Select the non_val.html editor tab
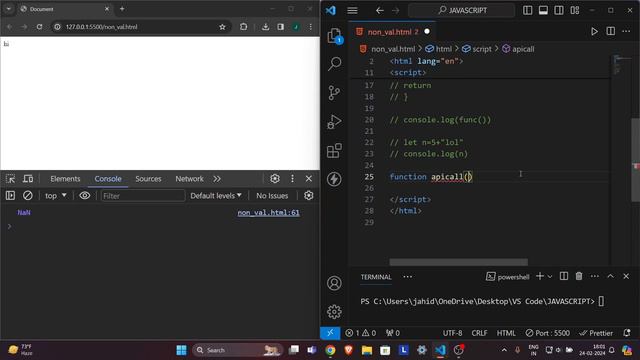Screen dimensions: 640x360 pyautogui.click(x=391, y=32)
